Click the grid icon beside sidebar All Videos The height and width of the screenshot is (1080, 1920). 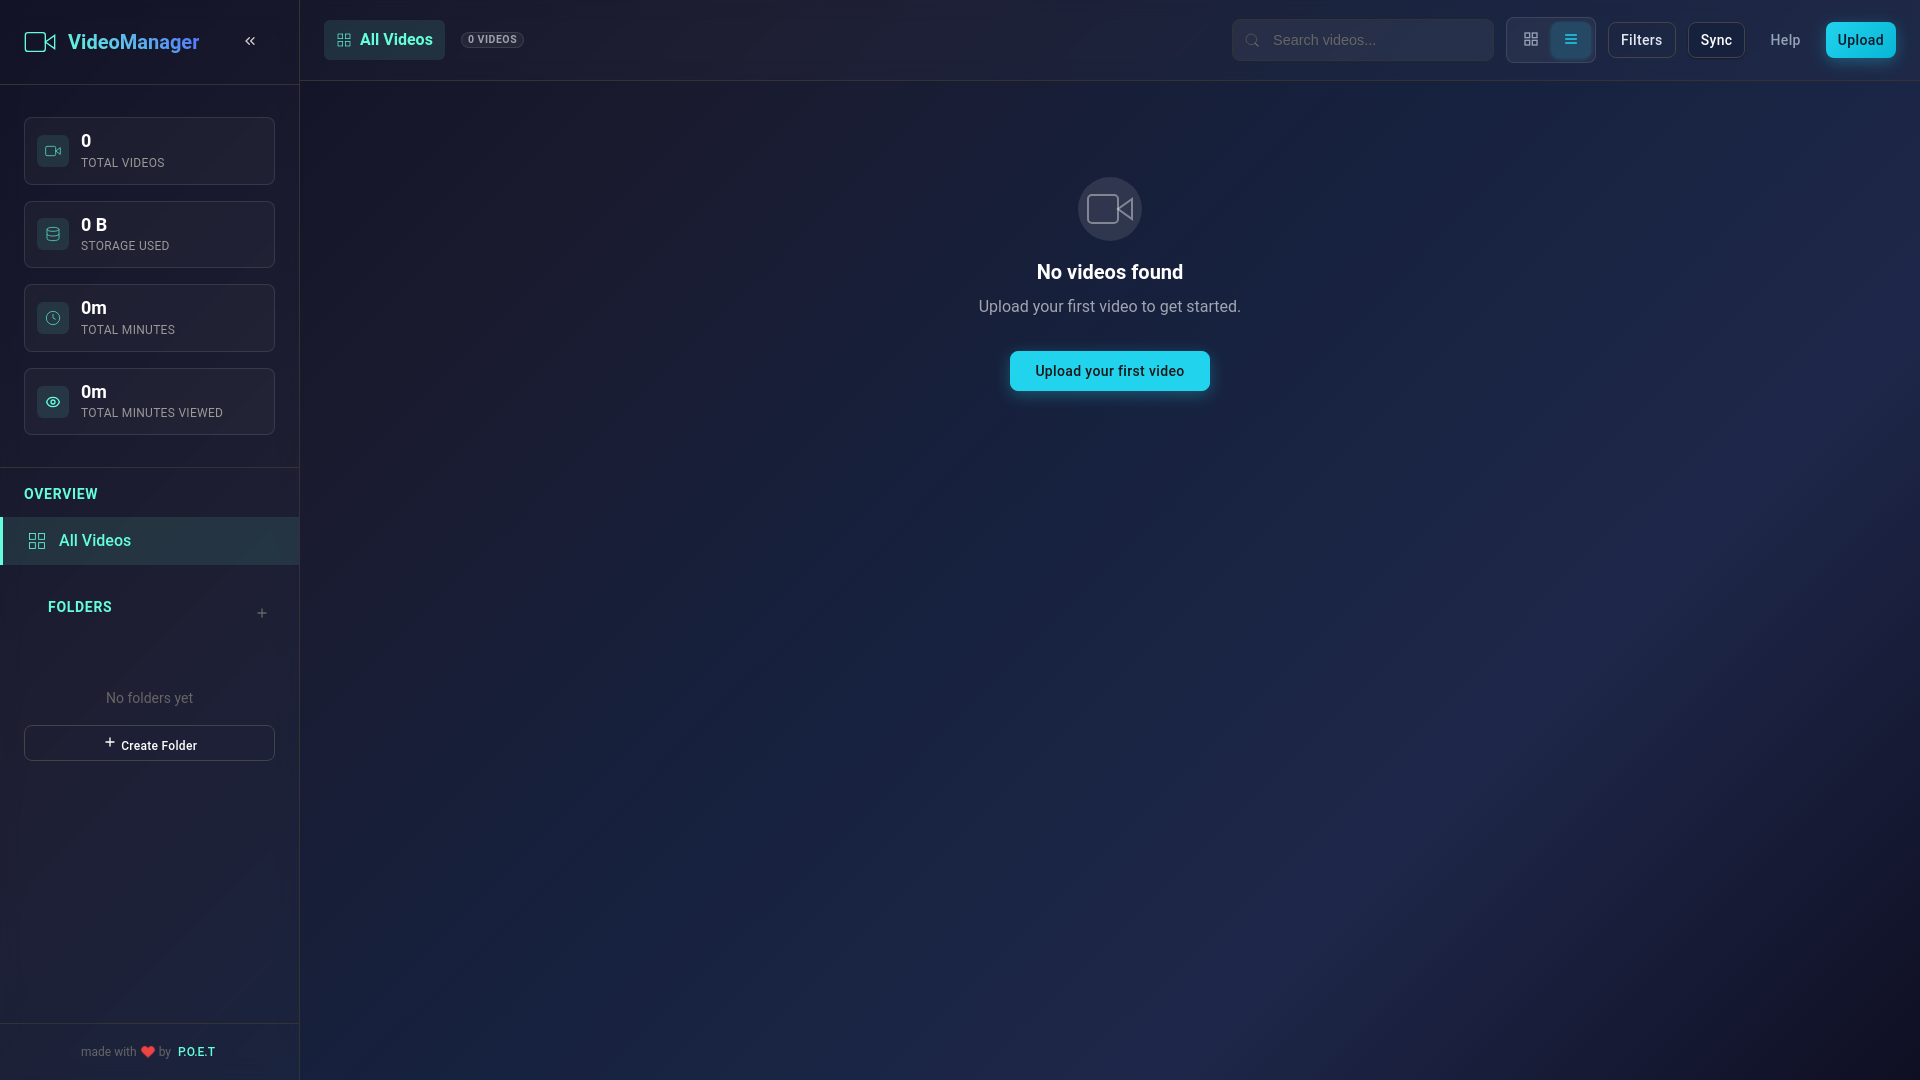(x=37, y=541)
